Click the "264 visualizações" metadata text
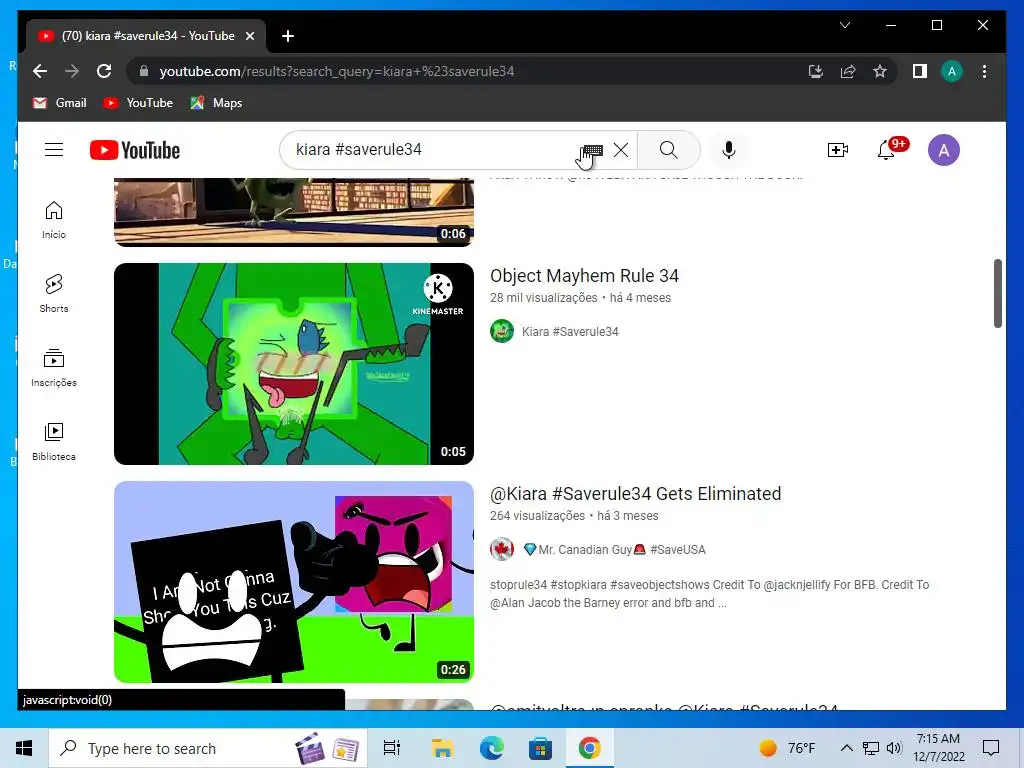Image resolution: width=1024 pixels, height=768 pixels. (x=537, y=516)
